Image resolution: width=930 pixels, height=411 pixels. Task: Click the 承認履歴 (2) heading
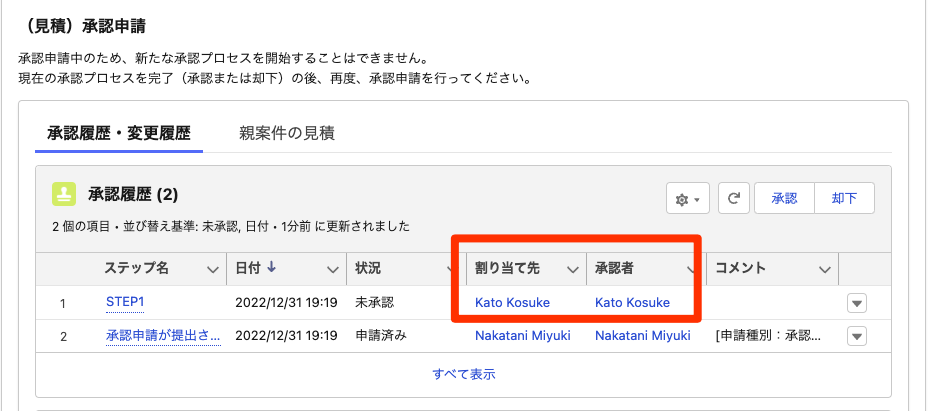(133, 194)
